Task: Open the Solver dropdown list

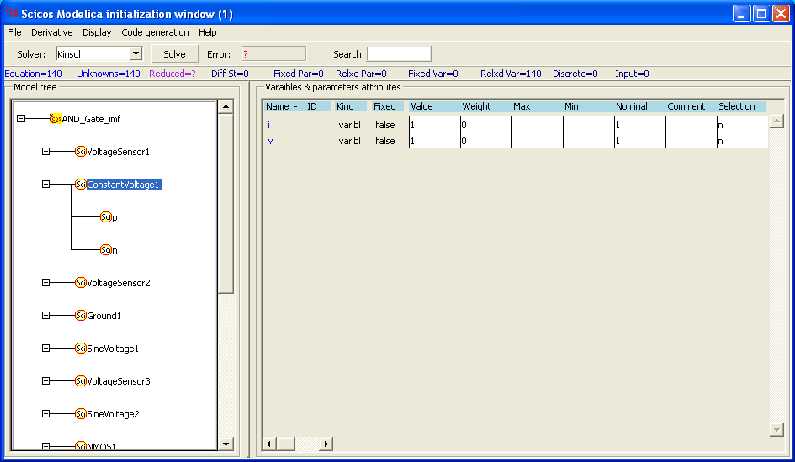Action: [x=135, y=54]
